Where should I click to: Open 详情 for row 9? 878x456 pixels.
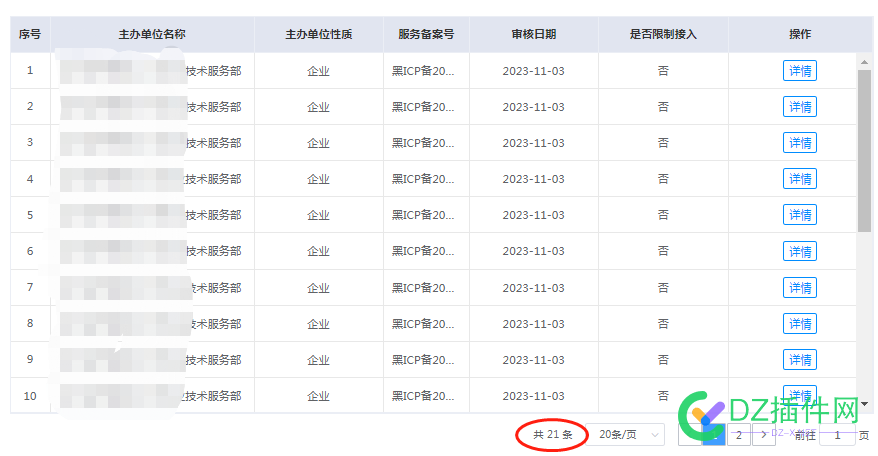(x=800, y=360)
